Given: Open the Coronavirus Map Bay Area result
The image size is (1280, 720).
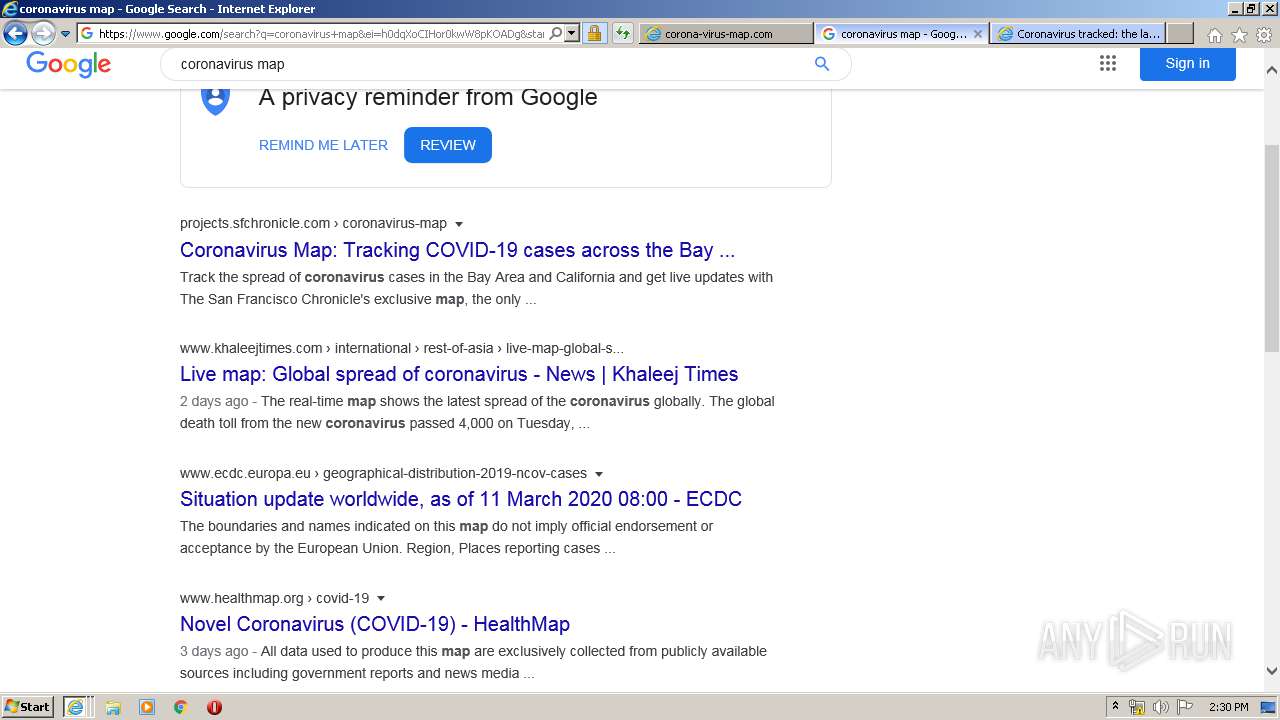Looking at the screenshot, I should point(457,250).
